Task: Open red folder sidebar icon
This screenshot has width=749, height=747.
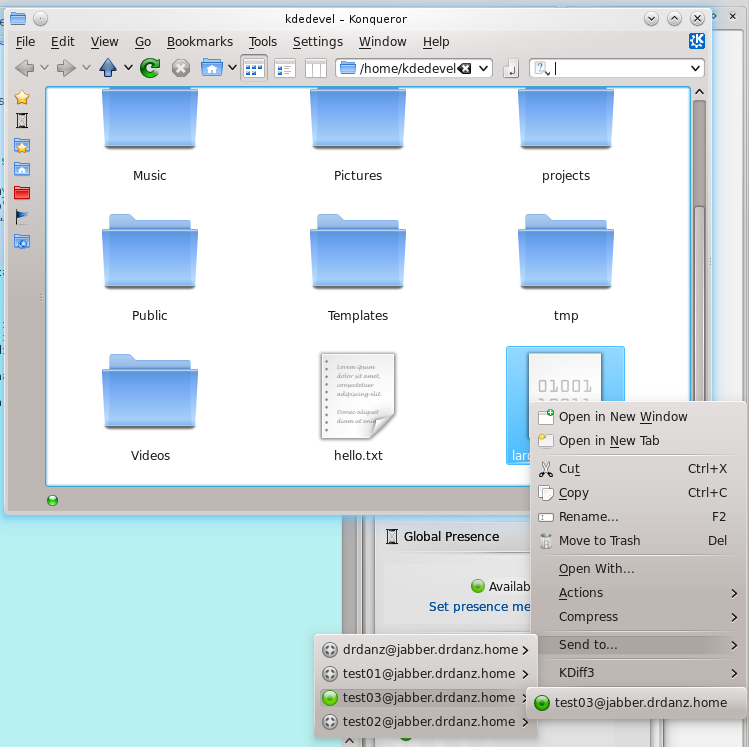Action: point(22,192)
